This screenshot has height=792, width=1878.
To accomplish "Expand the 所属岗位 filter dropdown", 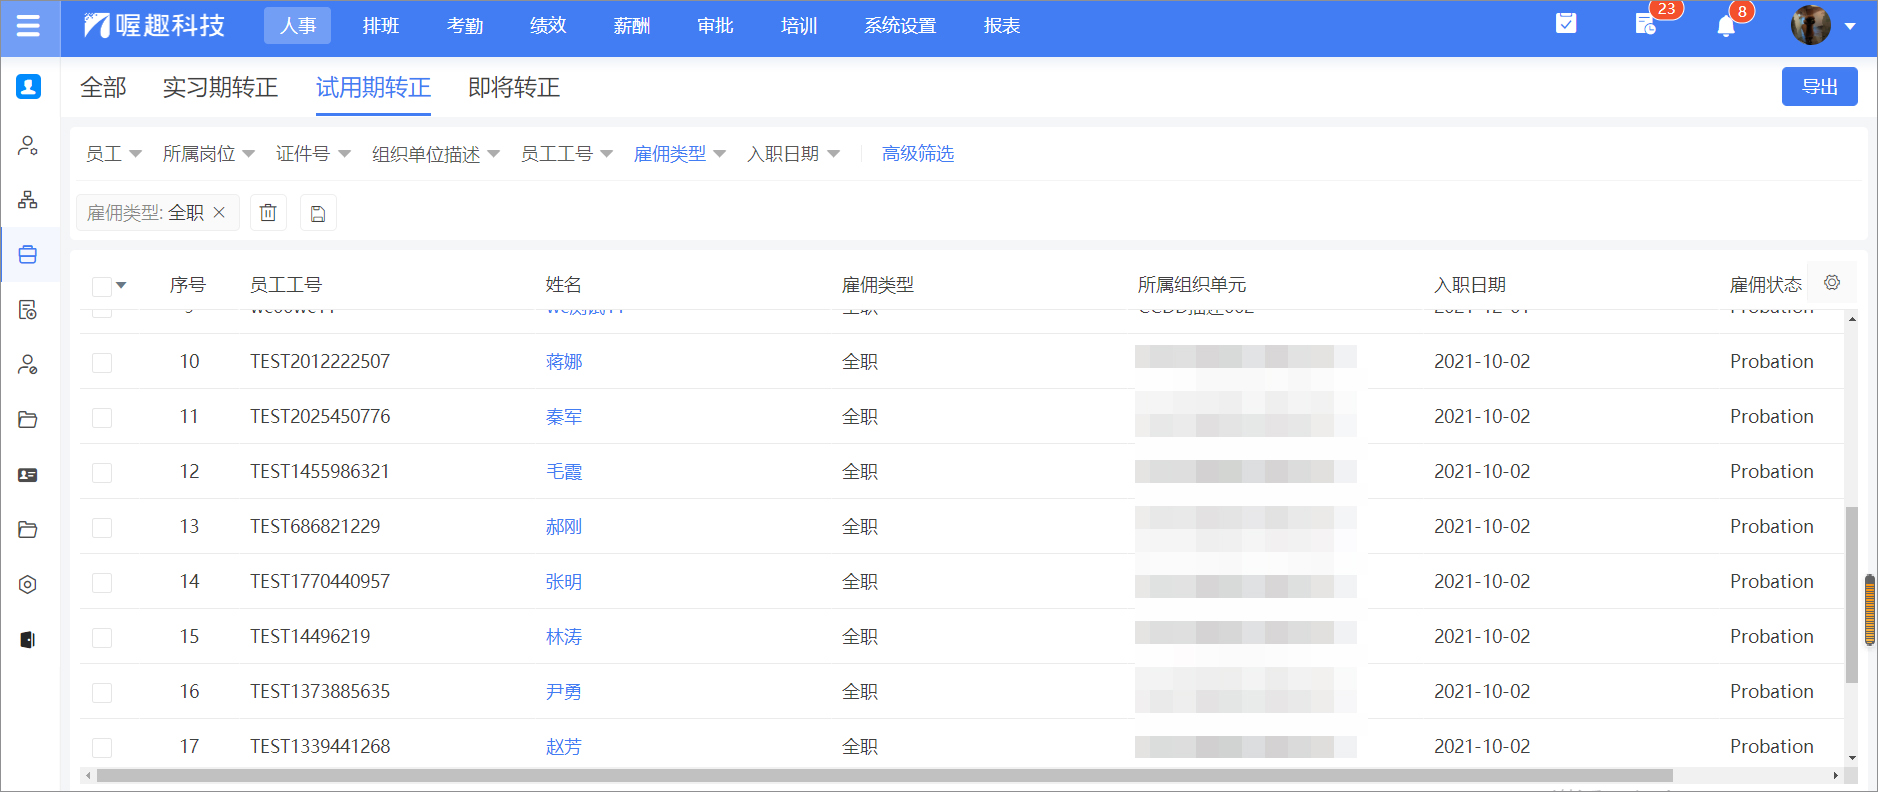I will click(209, 154).
